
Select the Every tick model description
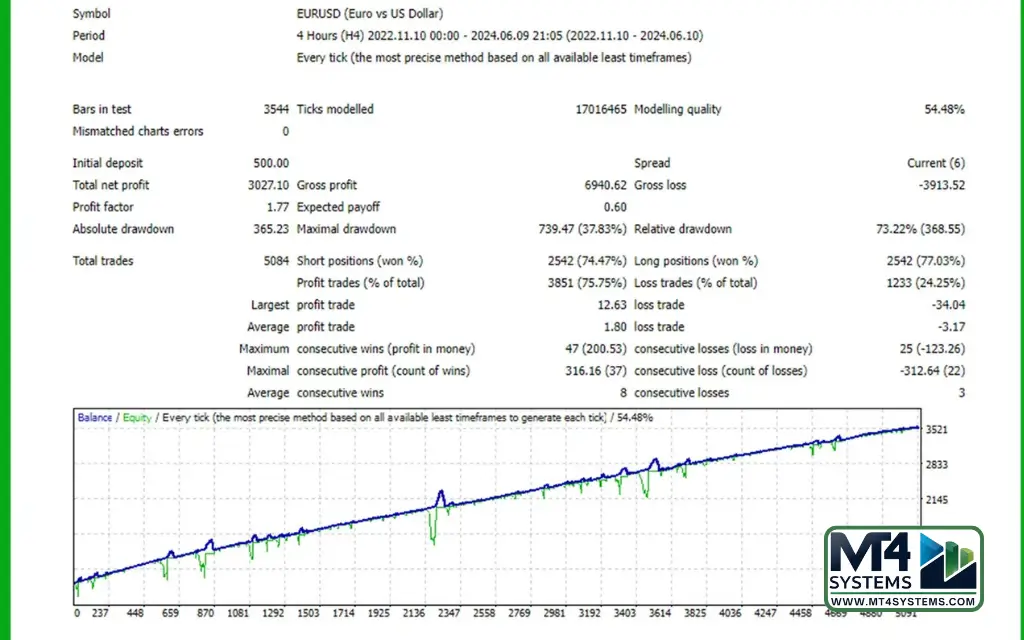(x=493, y=58)
